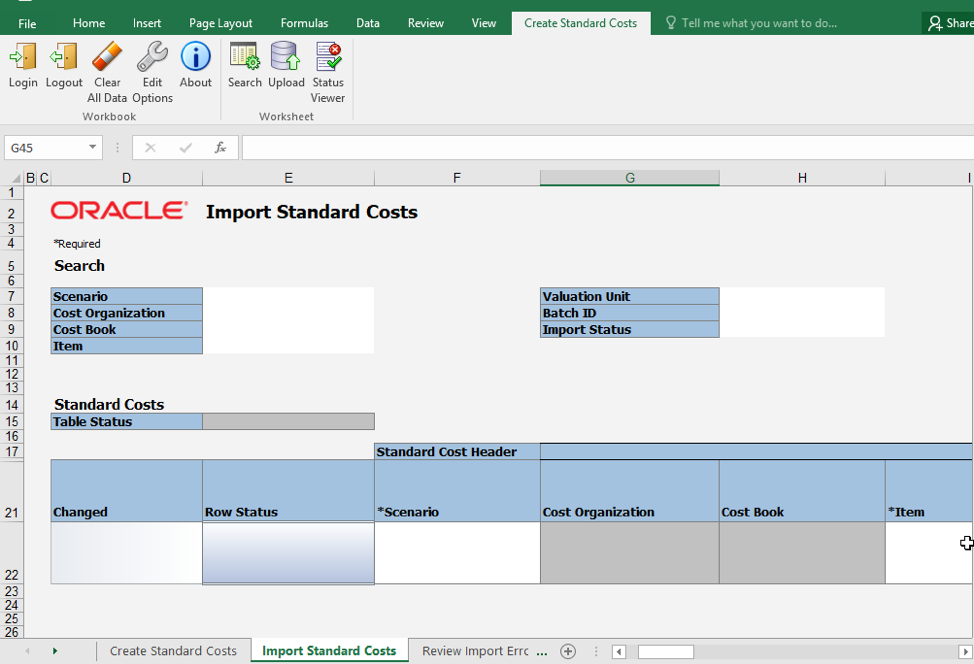The width and height of the screenshot is (974, 664).
Task: Select the Scenario search value cell
Action: [288, 296]
